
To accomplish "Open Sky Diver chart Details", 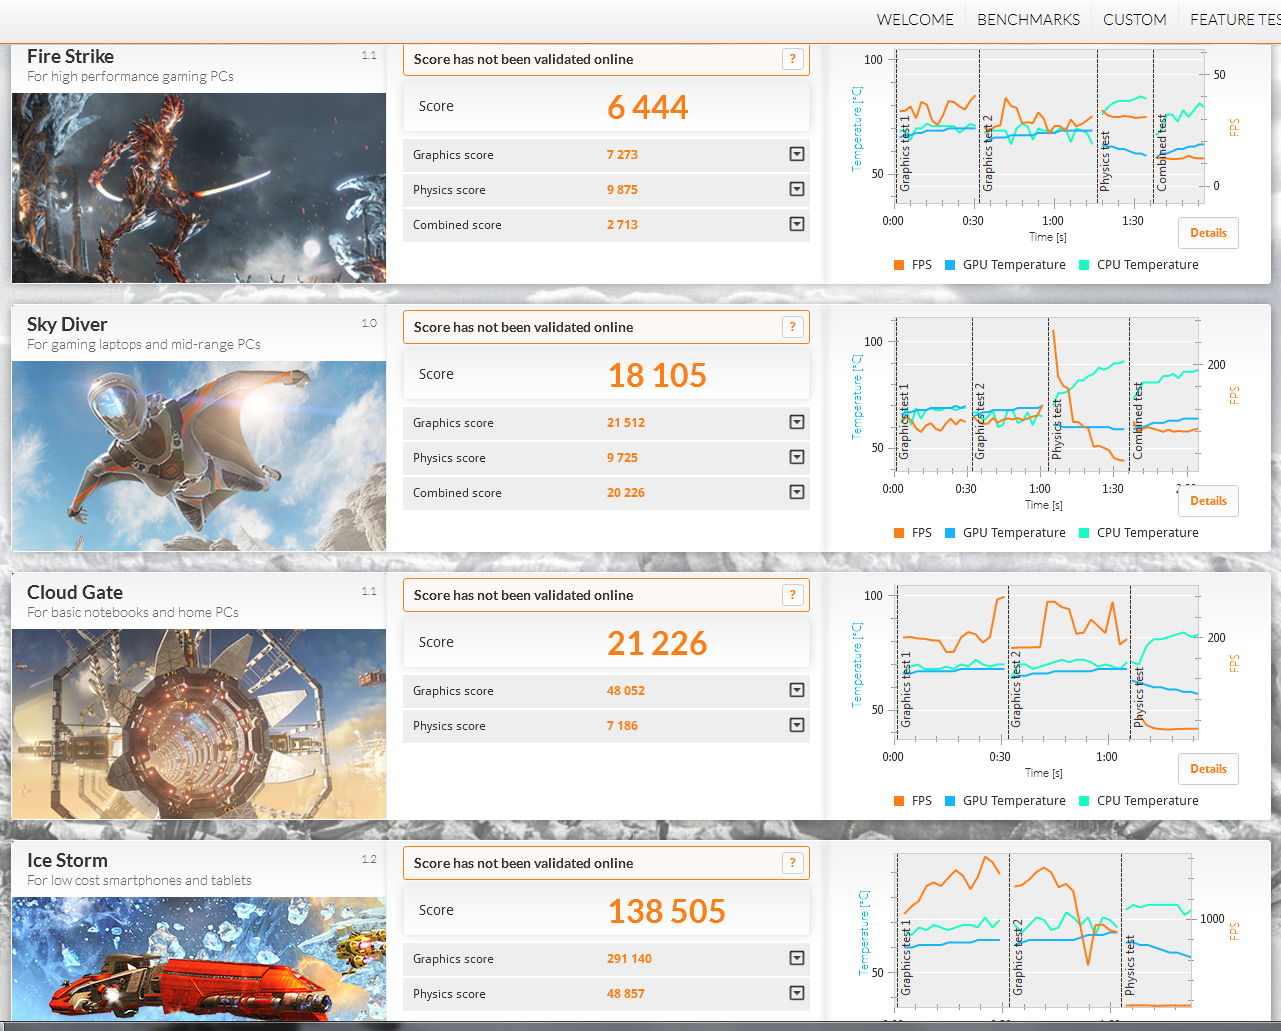I will pos(1208,501).
